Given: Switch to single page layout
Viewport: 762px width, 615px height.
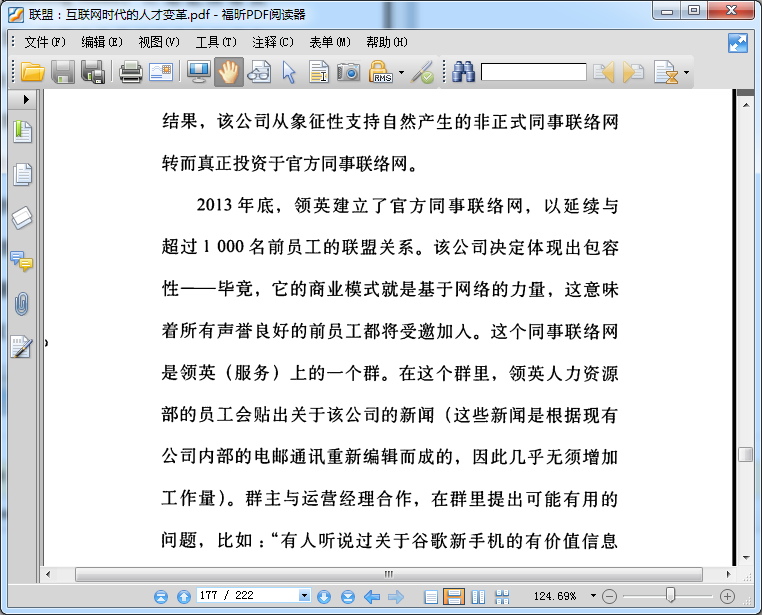Looking at the screenshot, I should 431,597.
